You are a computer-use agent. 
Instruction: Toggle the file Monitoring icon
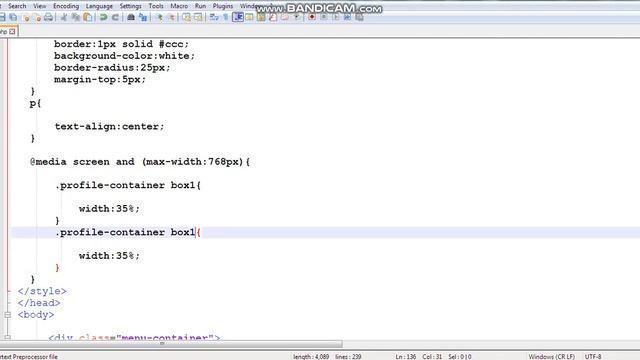pyautogui.click(x=297, y=17)
